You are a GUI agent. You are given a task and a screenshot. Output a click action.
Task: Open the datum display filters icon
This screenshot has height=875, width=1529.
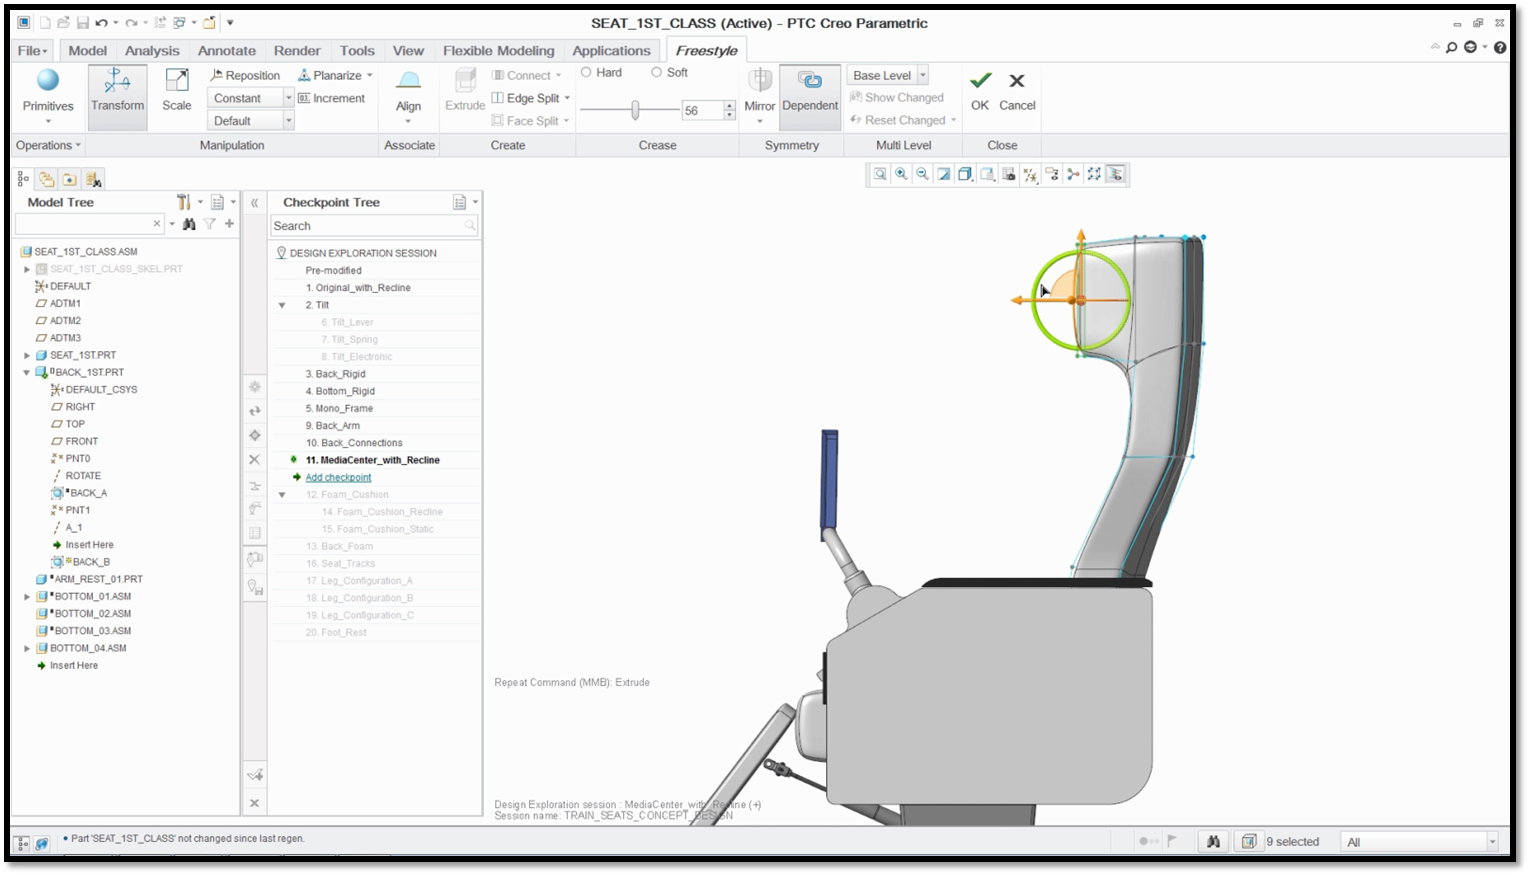pos(1030,174)
